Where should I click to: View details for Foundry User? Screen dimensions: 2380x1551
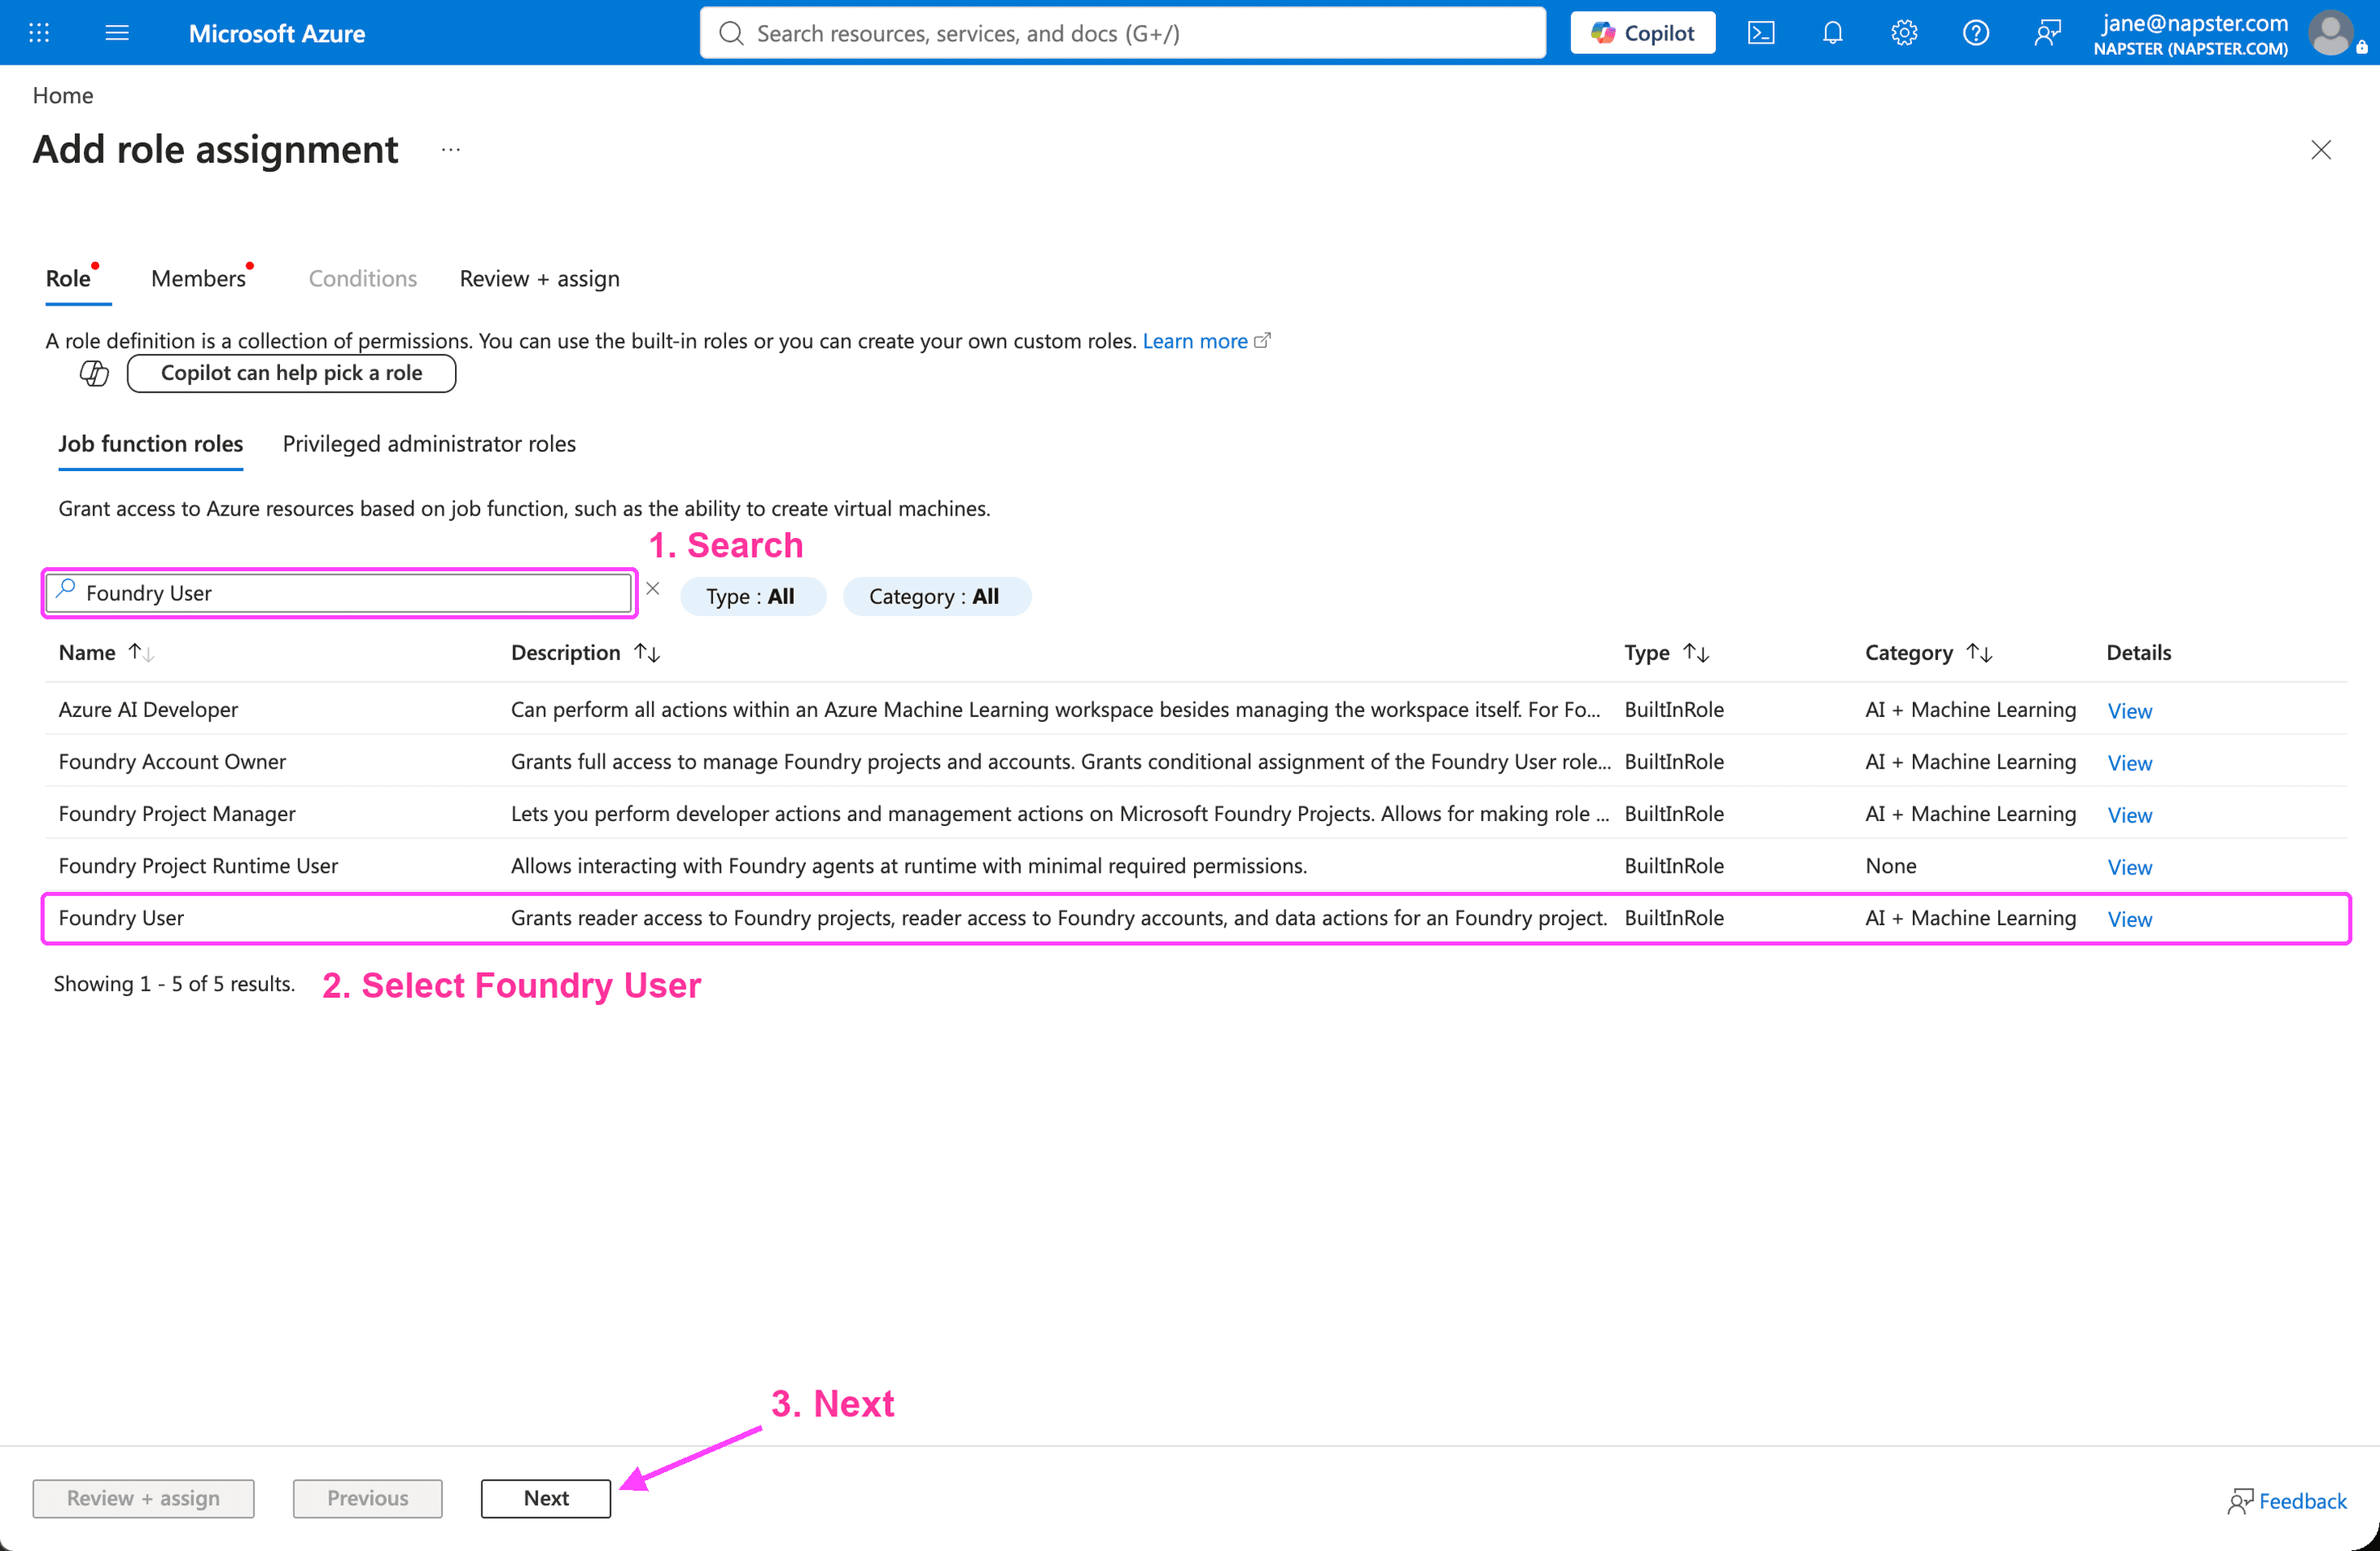coord(2129,919)
